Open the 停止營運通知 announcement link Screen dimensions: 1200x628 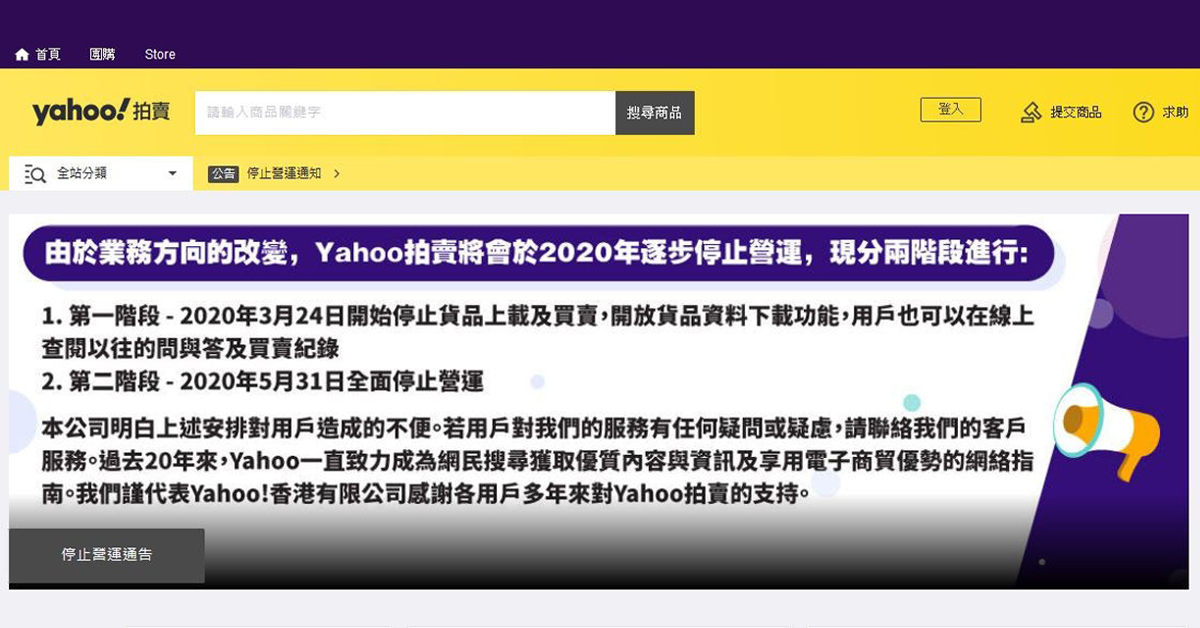284,173
